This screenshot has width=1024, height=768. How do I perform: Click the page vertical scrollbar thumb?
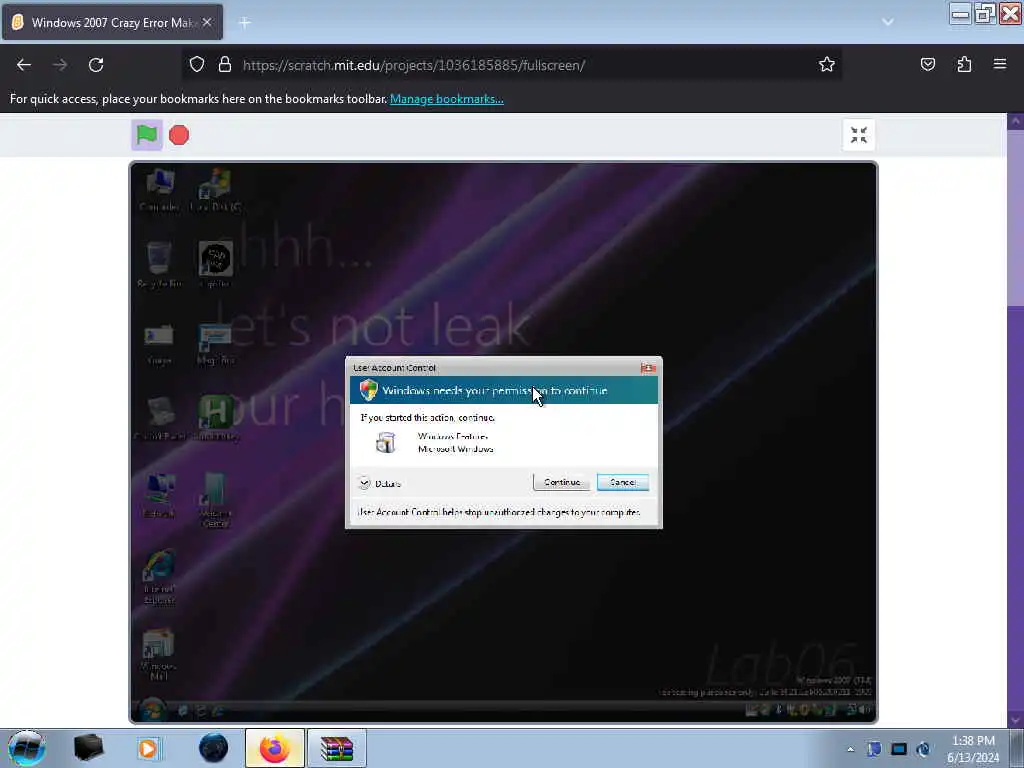click(x=1016, y=217)
